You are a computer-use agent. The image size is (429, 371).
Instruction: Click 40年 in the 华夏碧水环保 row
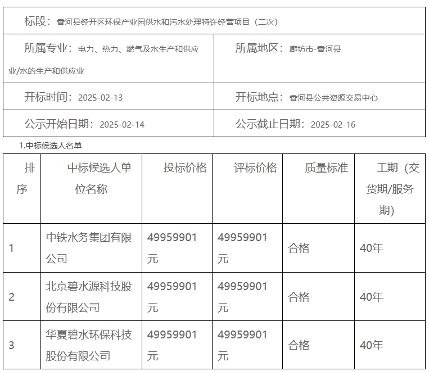(371, 345)
